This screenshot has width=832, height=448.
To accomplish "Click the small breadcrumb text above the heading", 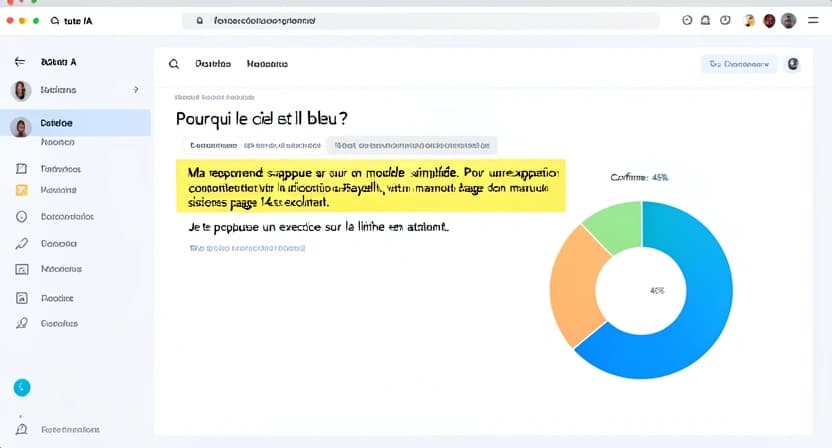I will 214,97.
